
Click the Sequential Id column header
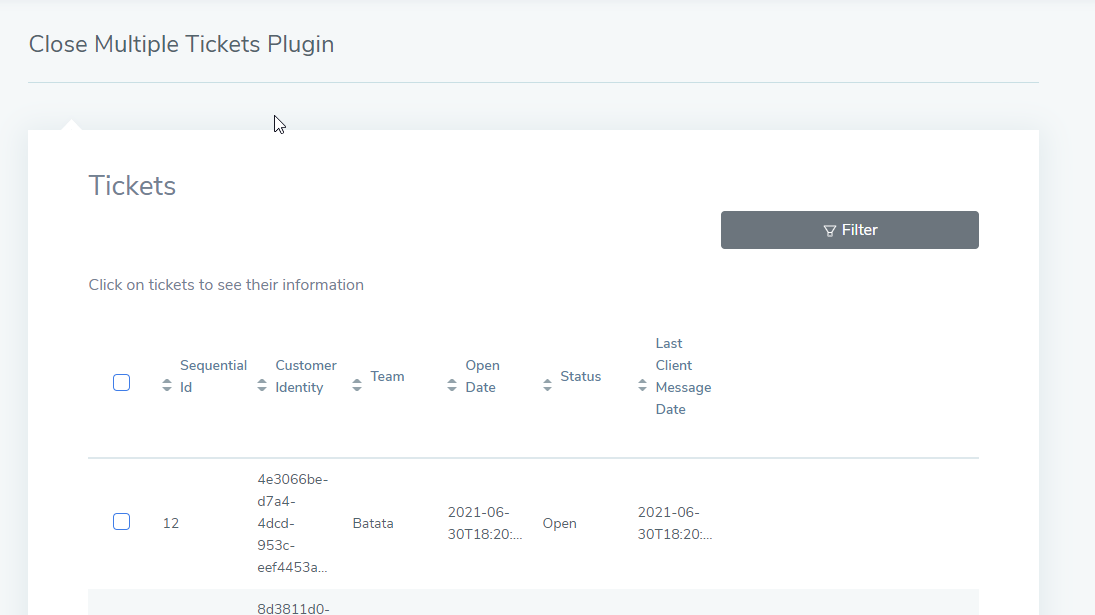[213, 376]
